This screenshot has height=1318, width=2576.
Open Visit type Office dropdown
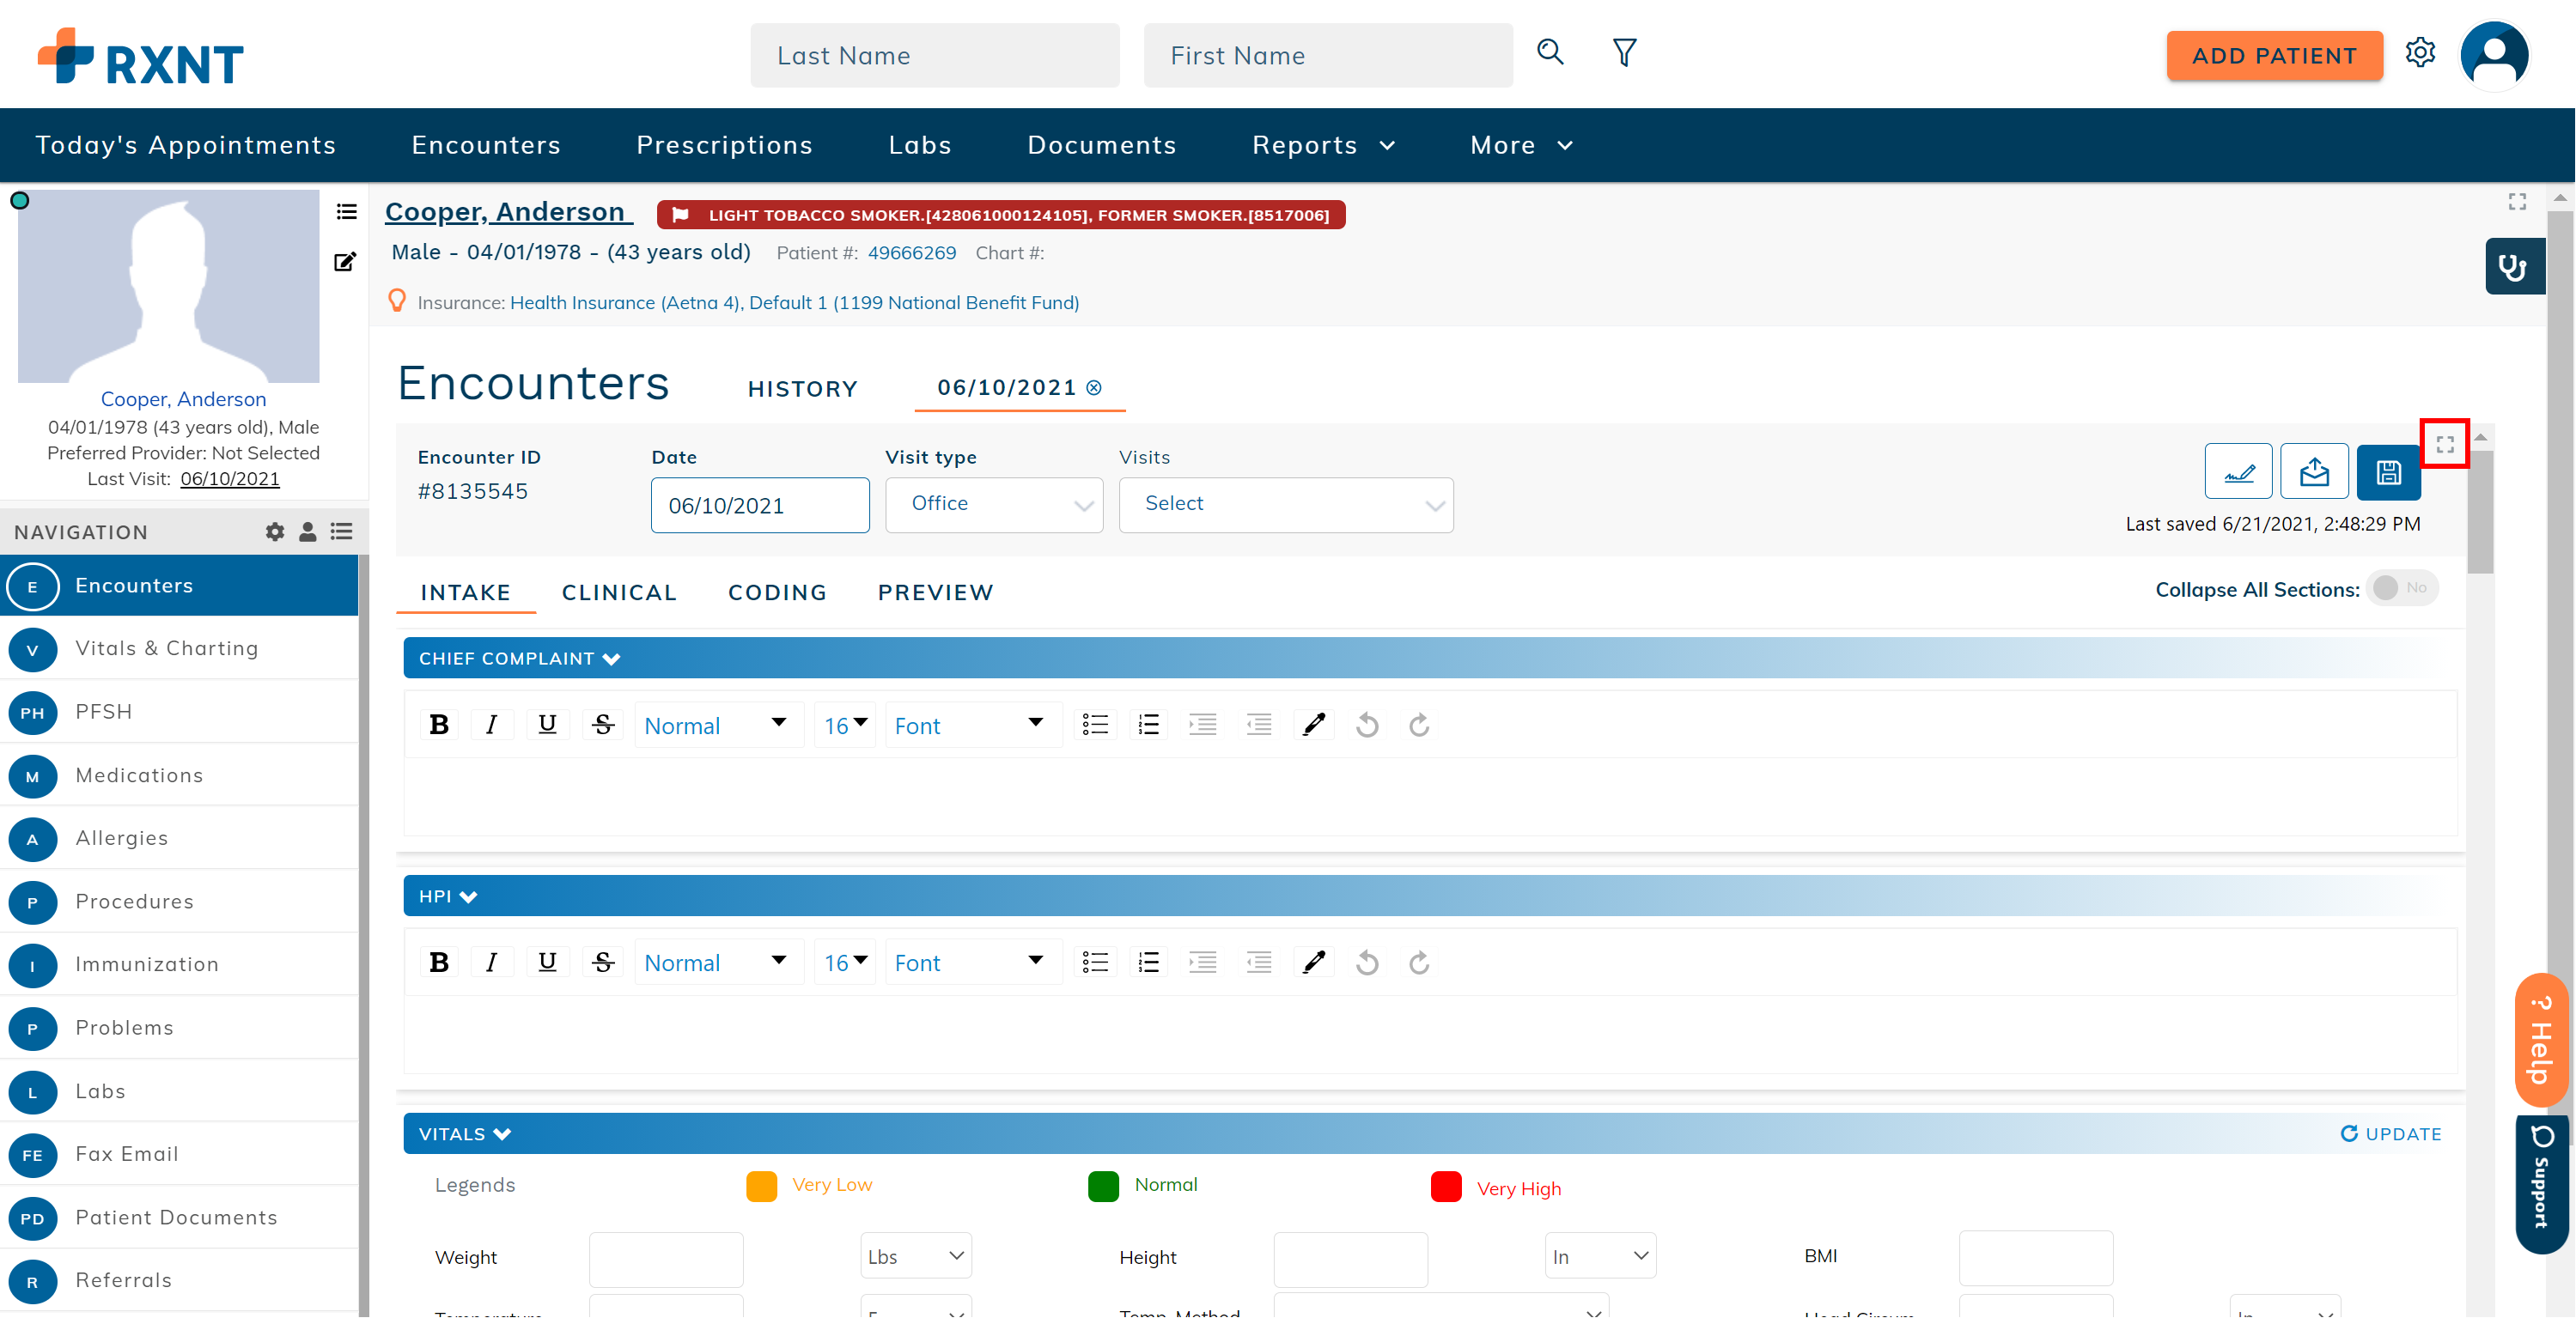pos(994,505)
